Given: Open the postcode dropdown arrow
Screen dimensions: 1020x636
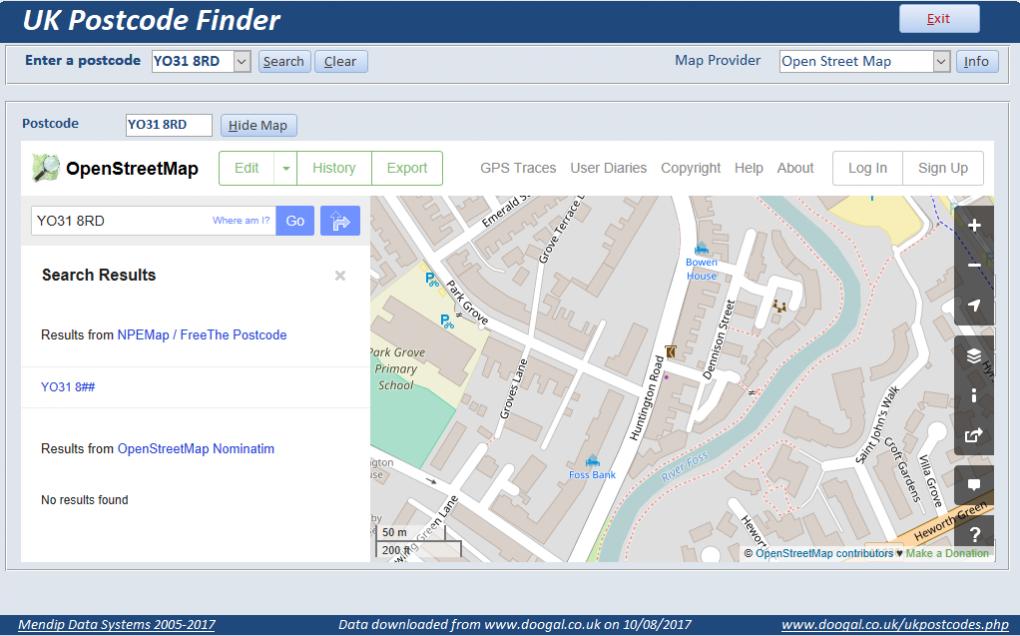Looking at the screenshot, I should [242, 62].
